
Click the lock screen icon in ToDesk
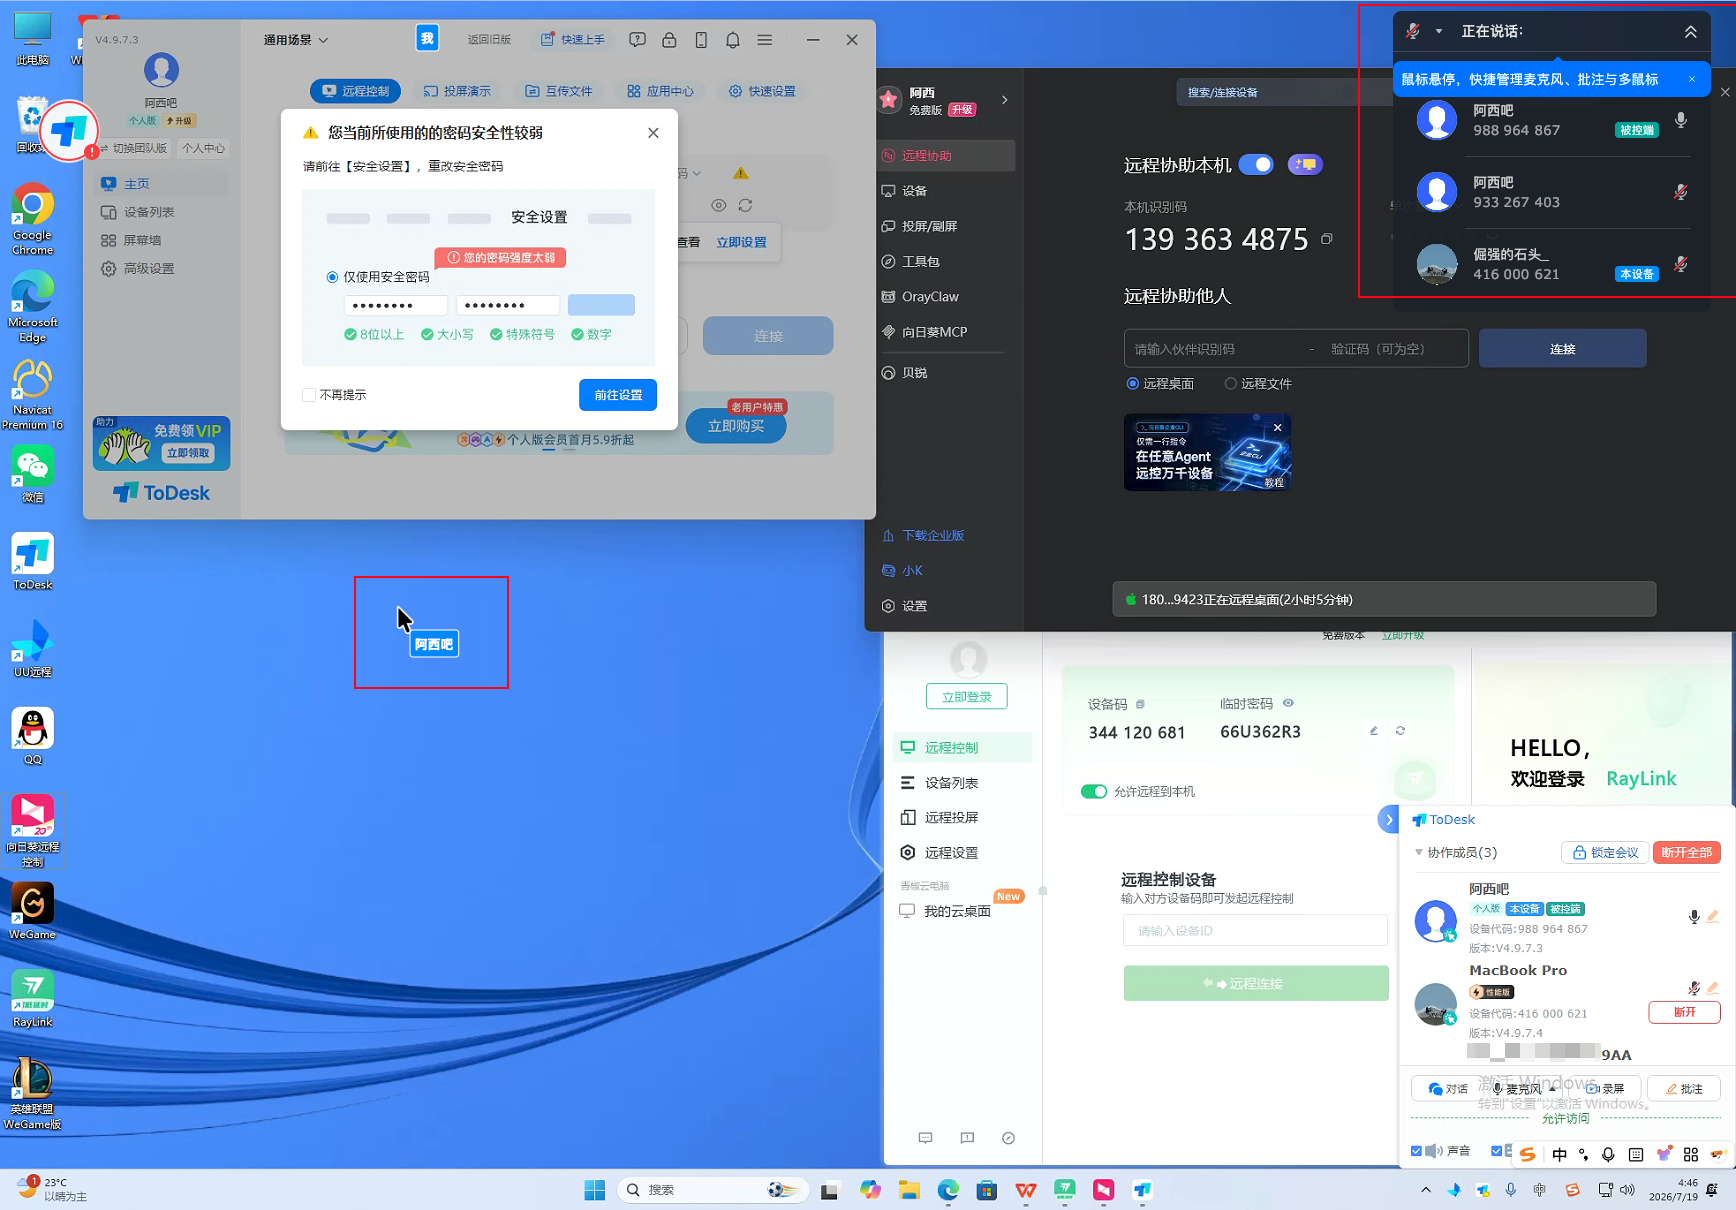(669, 40)
